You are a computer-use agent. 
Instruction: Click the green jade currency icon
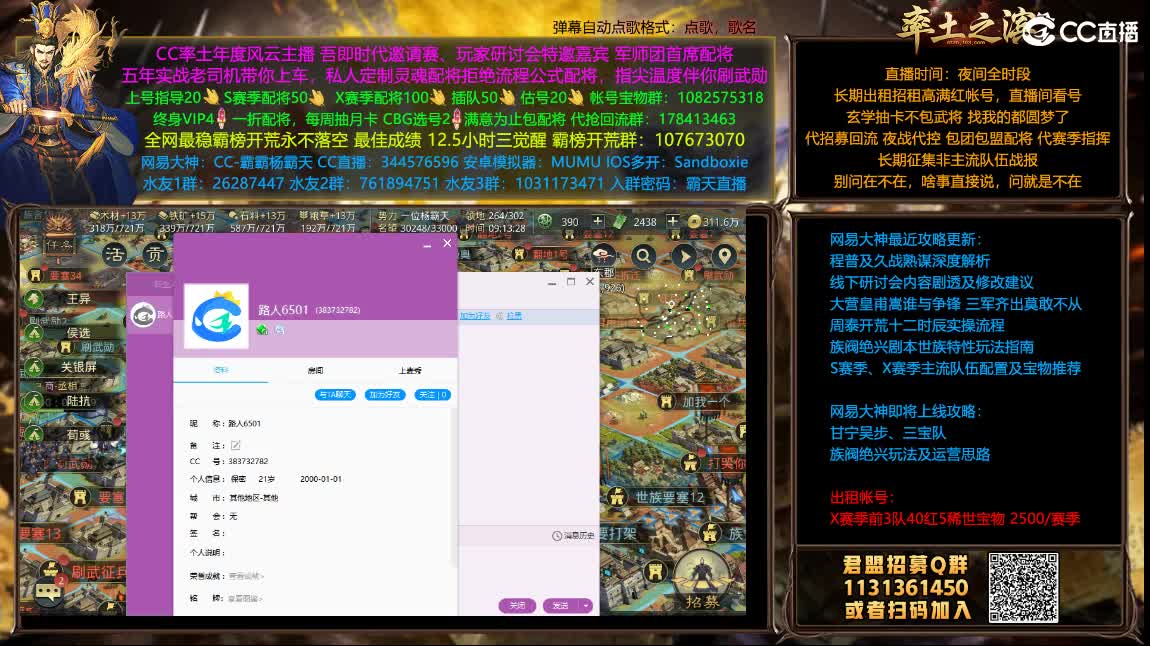click(545, 221)
